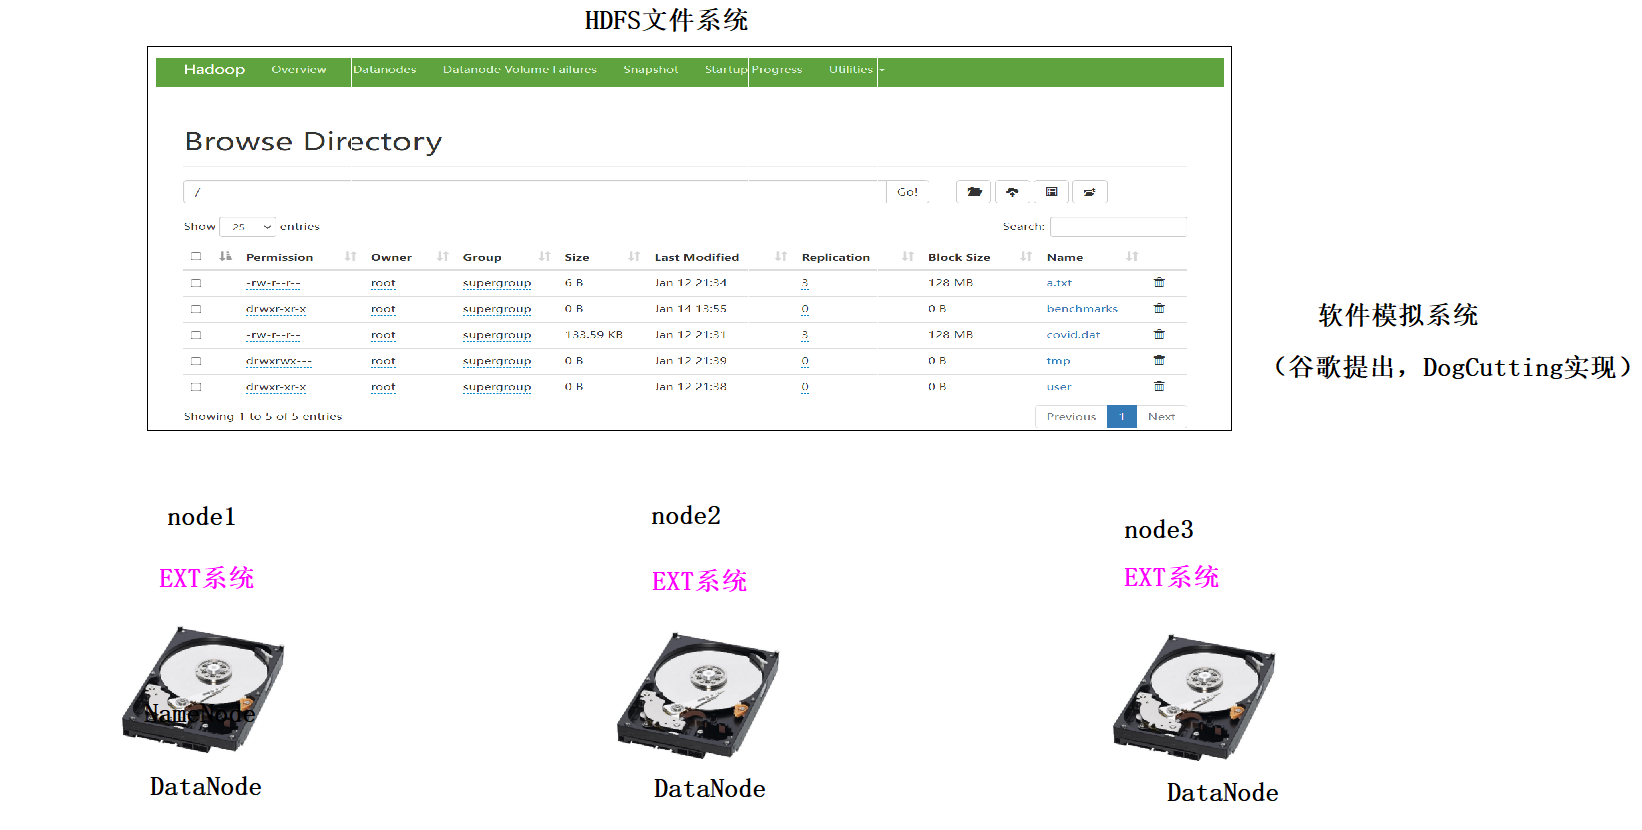The width and height of the screenshot is (1642, 830).
Task: Click the size value 133.59 KB
Action: point(594,335)
